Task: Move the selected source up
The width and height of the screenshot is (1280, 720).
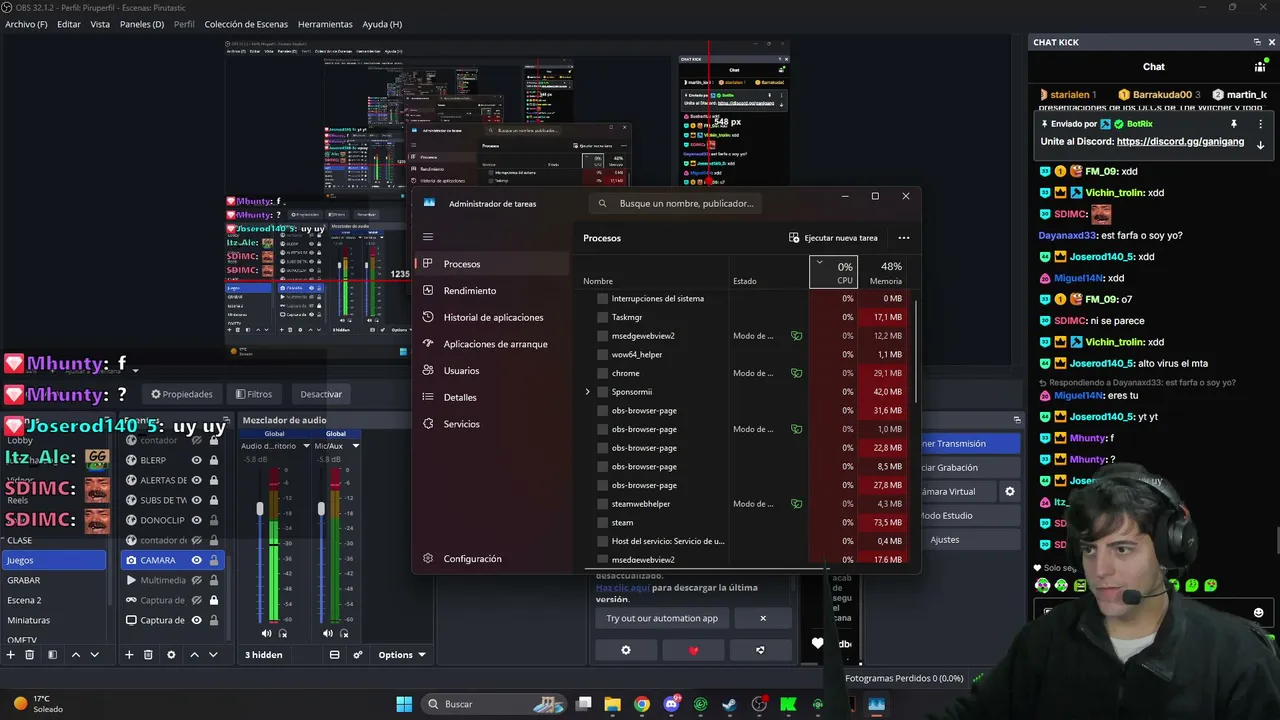Action: pyautogui.click(x=194, y=655)
